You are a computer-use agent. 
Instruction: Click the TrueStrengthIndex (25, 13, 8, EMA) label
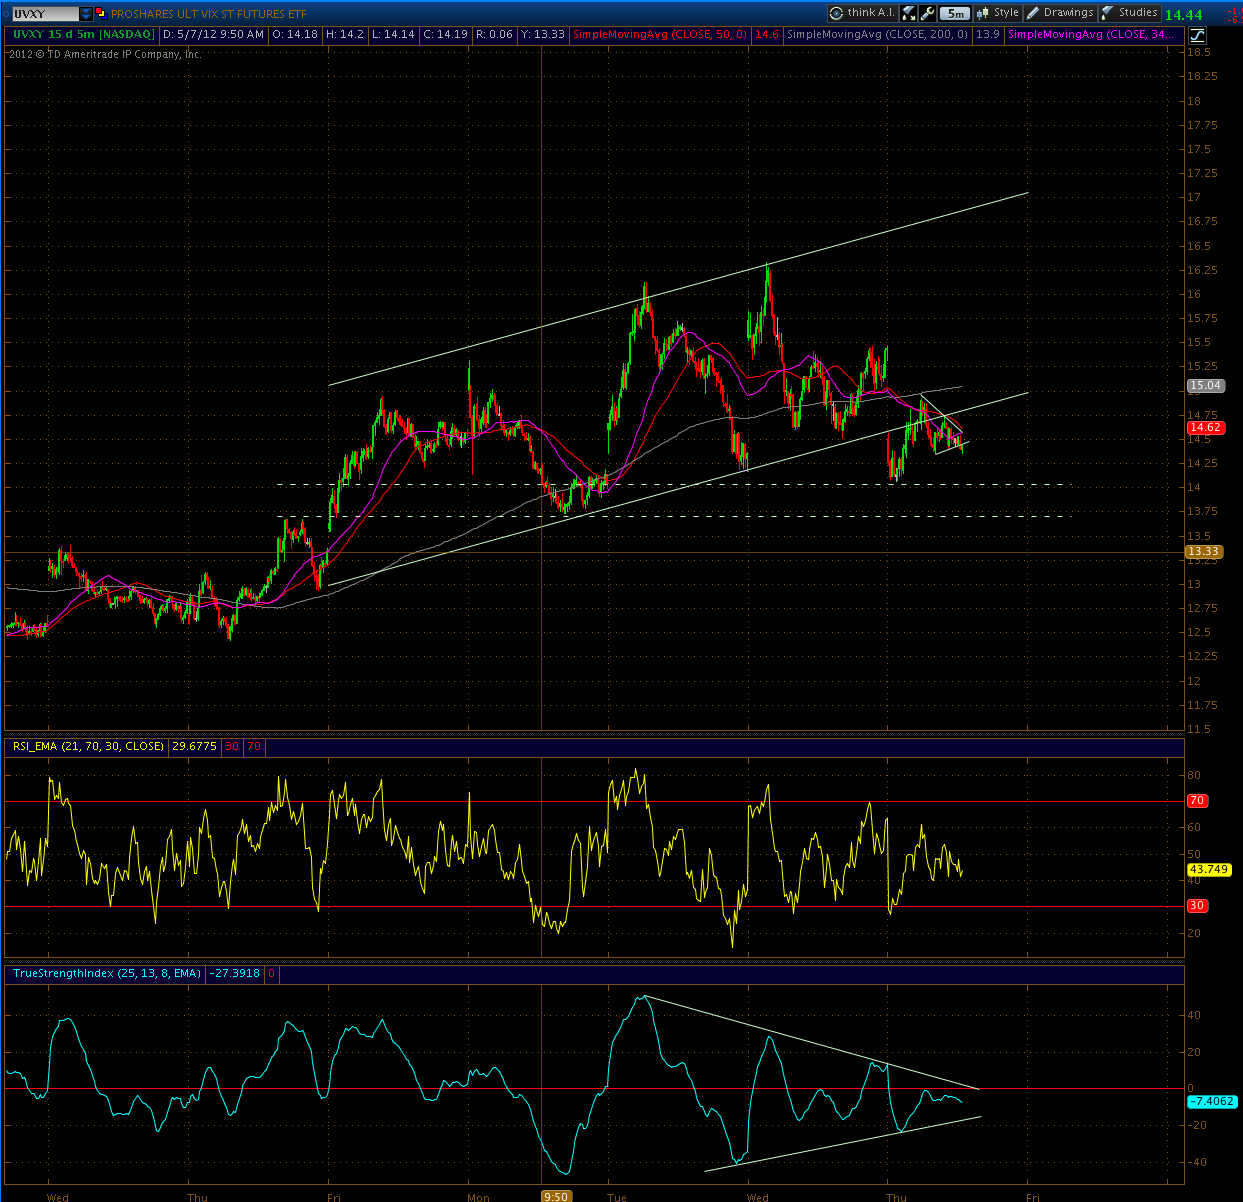click(107, 973)
